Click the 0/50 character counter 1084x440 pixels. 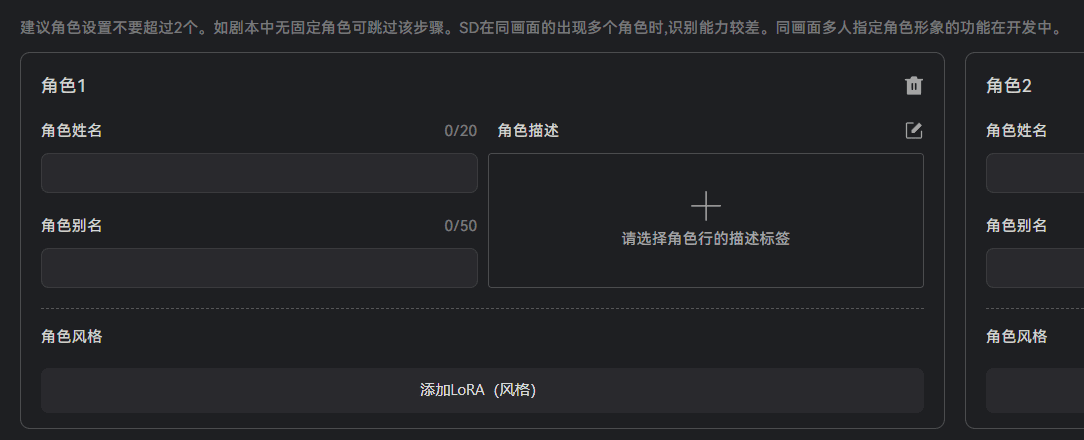click(x=460, y=226)
